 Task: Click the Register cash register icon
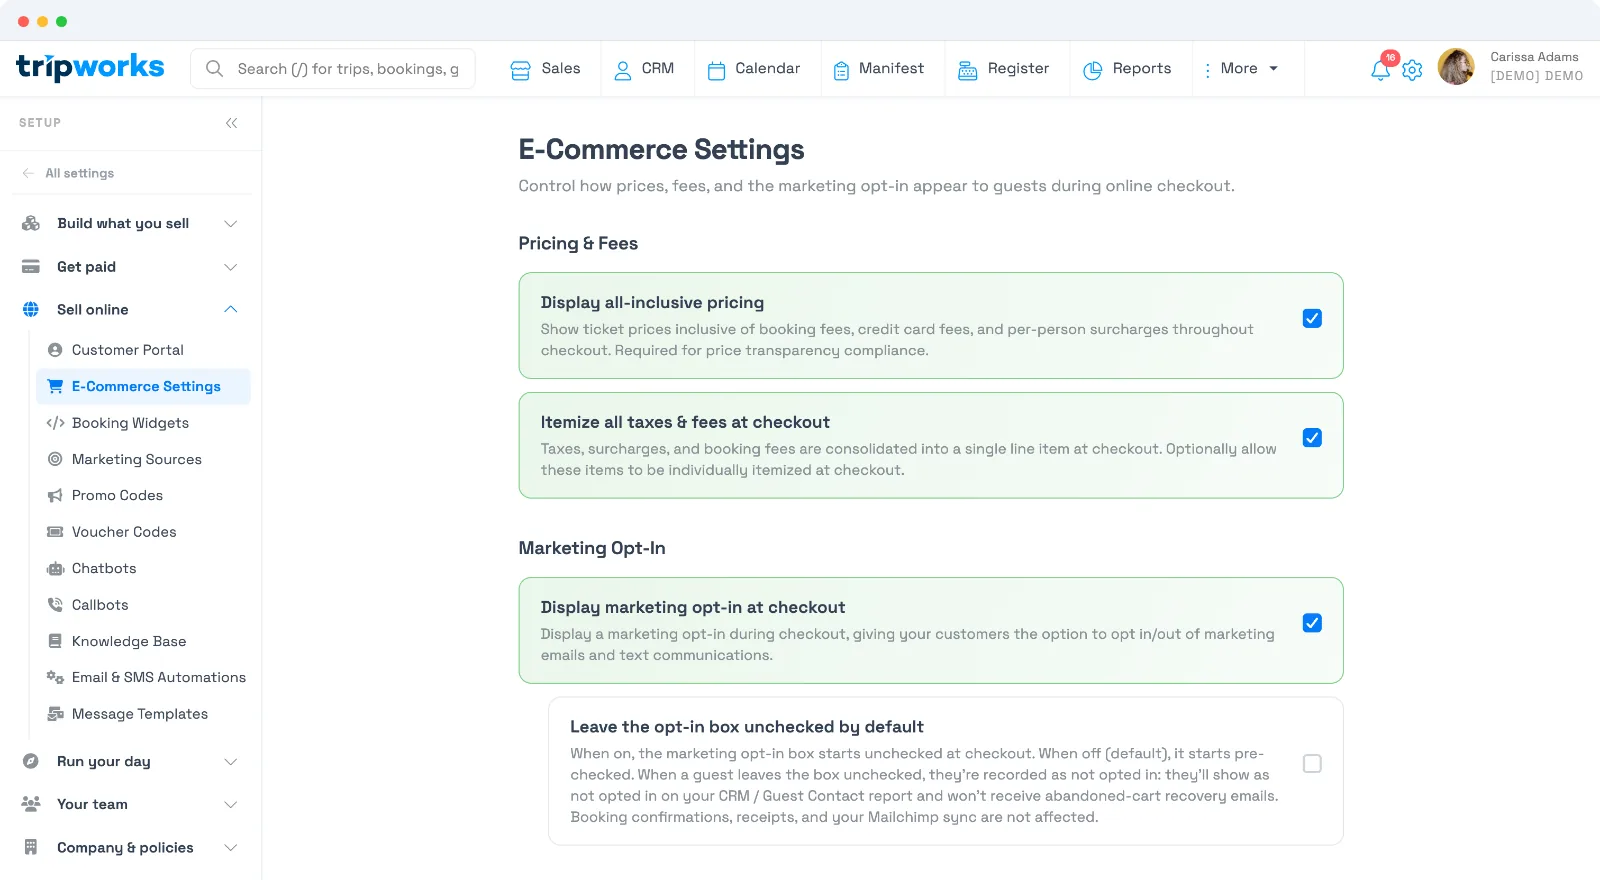point(967,70)
